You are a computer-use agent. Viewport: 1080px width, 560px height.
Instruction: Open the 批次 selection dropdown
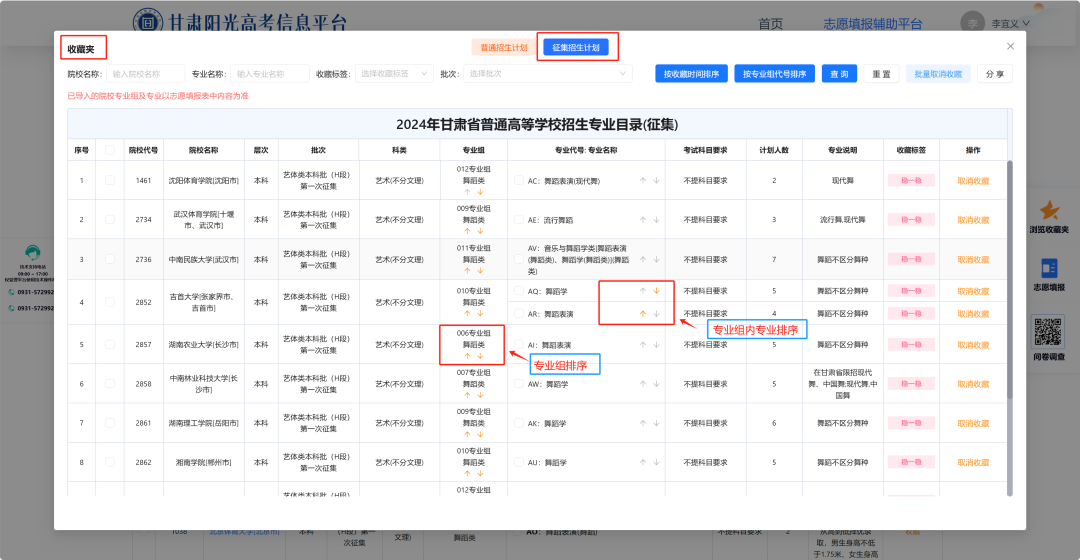click(x=547, y=74)
